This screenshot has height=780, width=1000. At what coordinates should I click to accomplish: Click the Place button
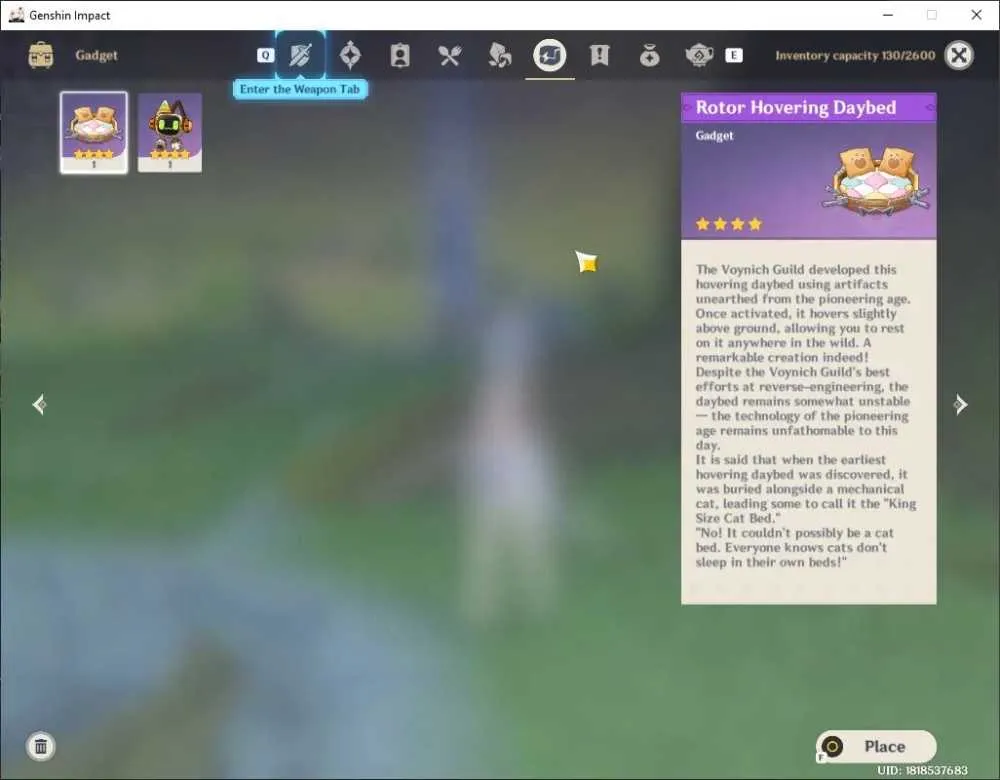coord(876,746)
